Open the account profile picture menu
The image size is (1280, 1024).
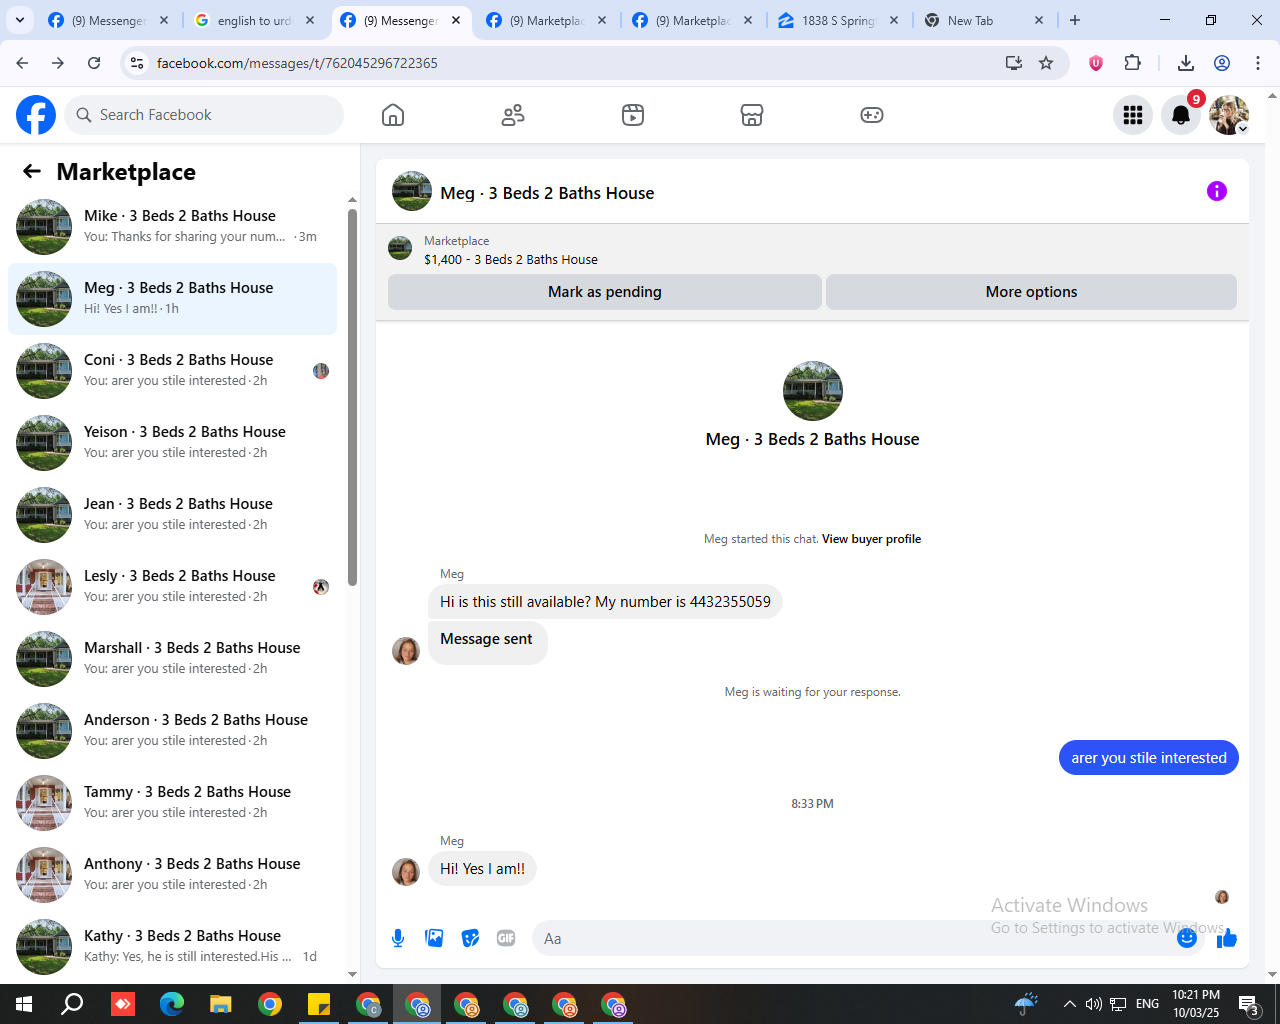[1229, 115]
